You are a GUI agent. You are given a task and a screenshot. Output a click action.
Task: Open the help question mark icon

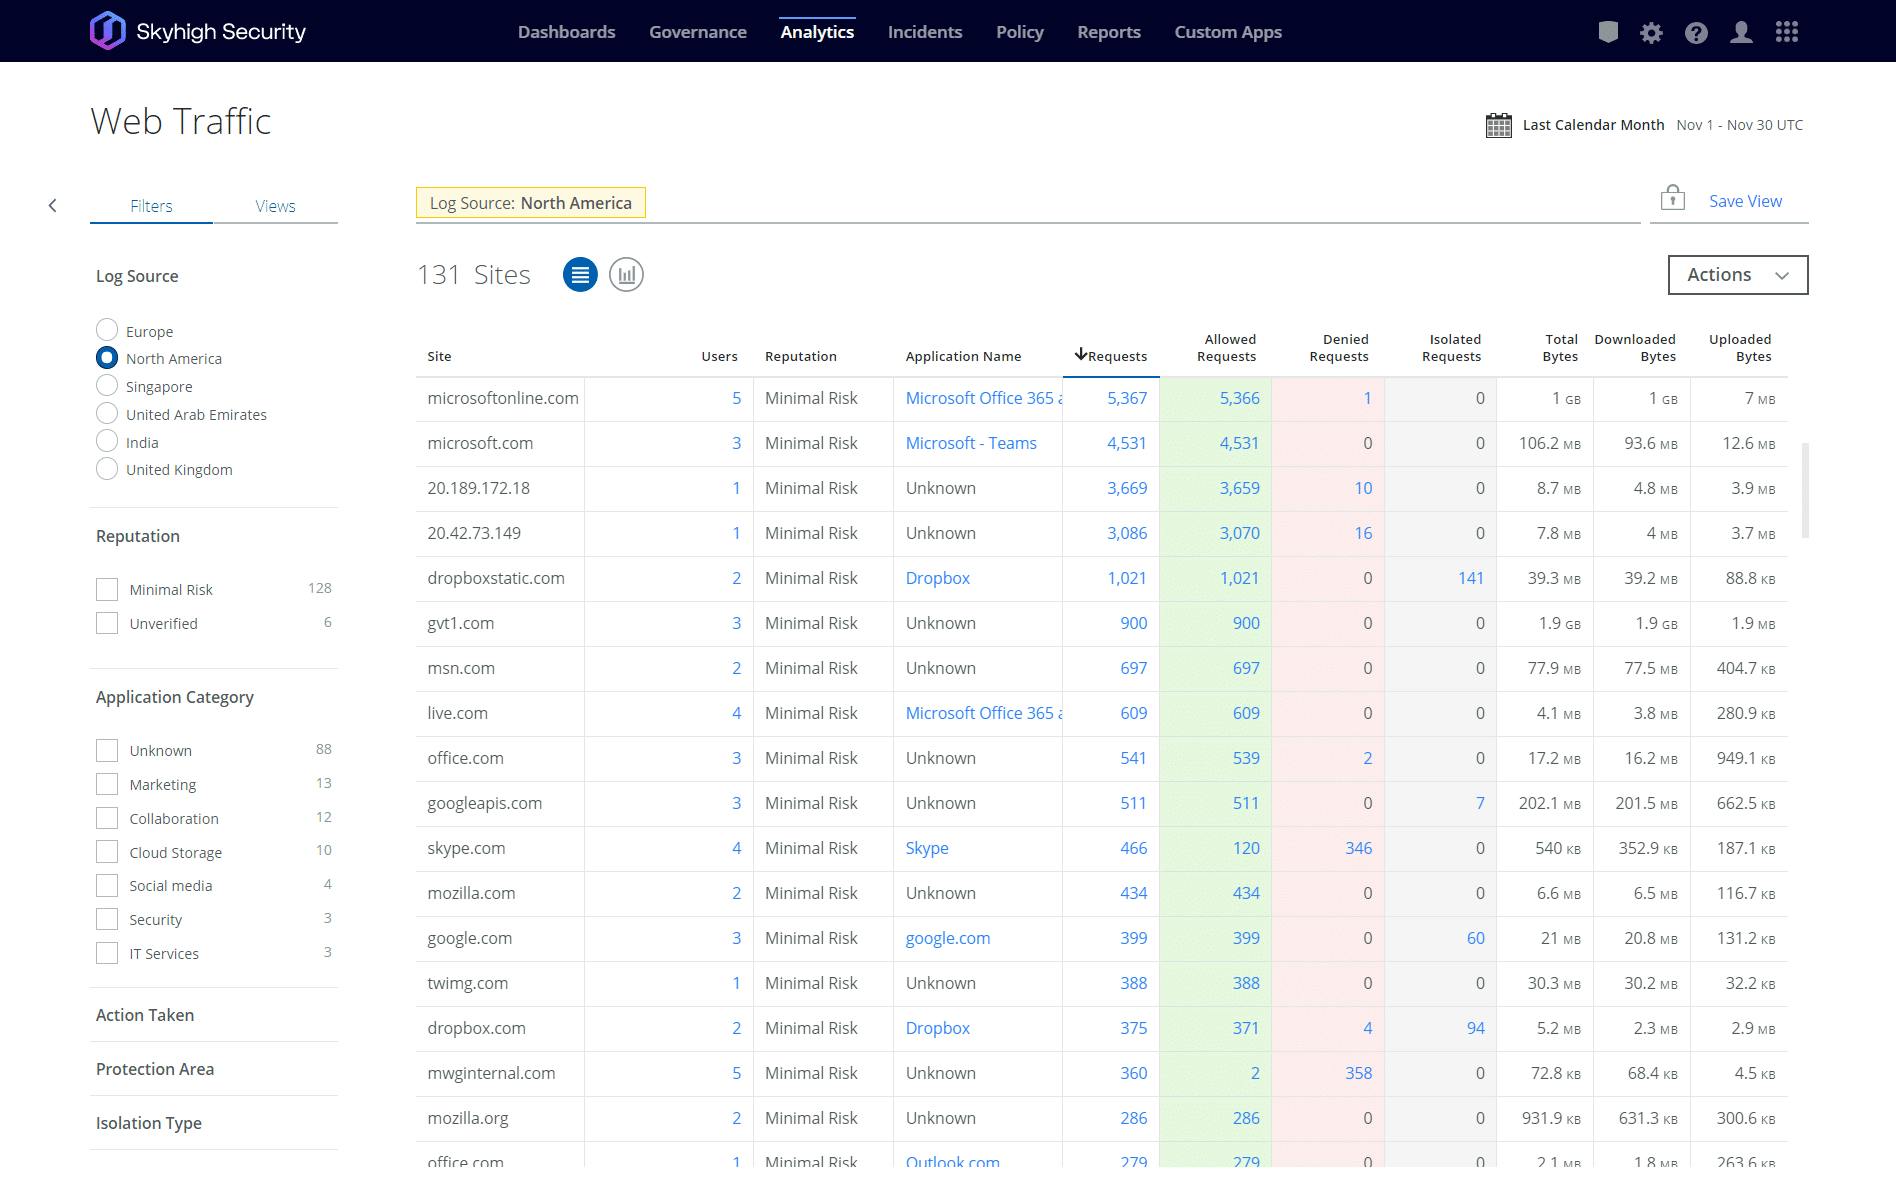[1696, 32]
